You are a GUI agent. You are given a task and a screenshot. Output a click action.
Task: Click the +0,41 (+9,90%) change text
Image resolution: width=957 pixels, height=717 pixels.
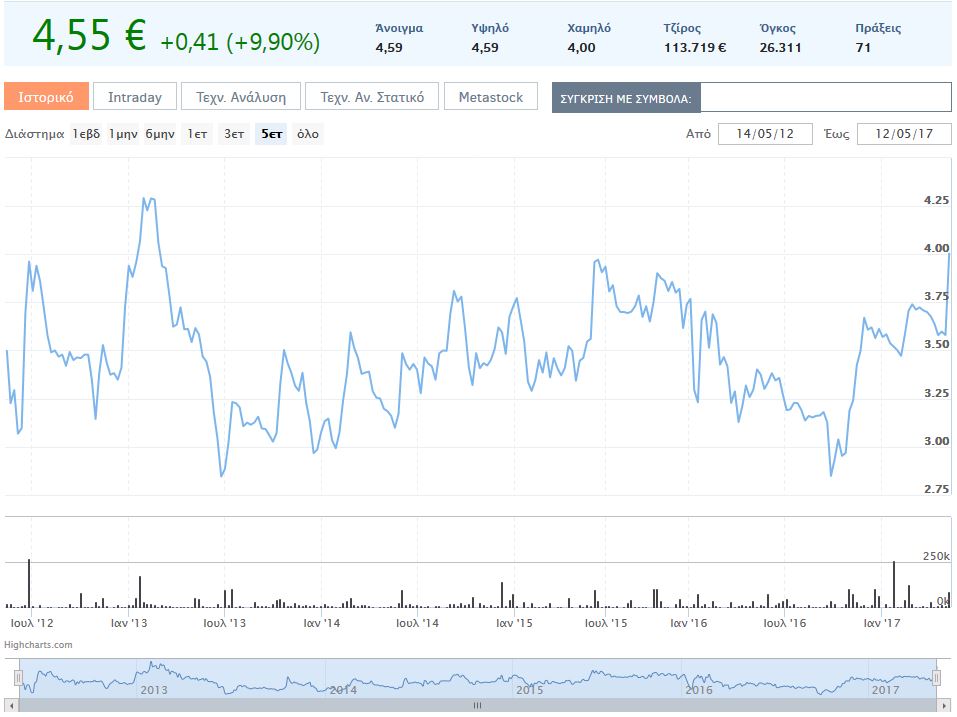point(240,41)
